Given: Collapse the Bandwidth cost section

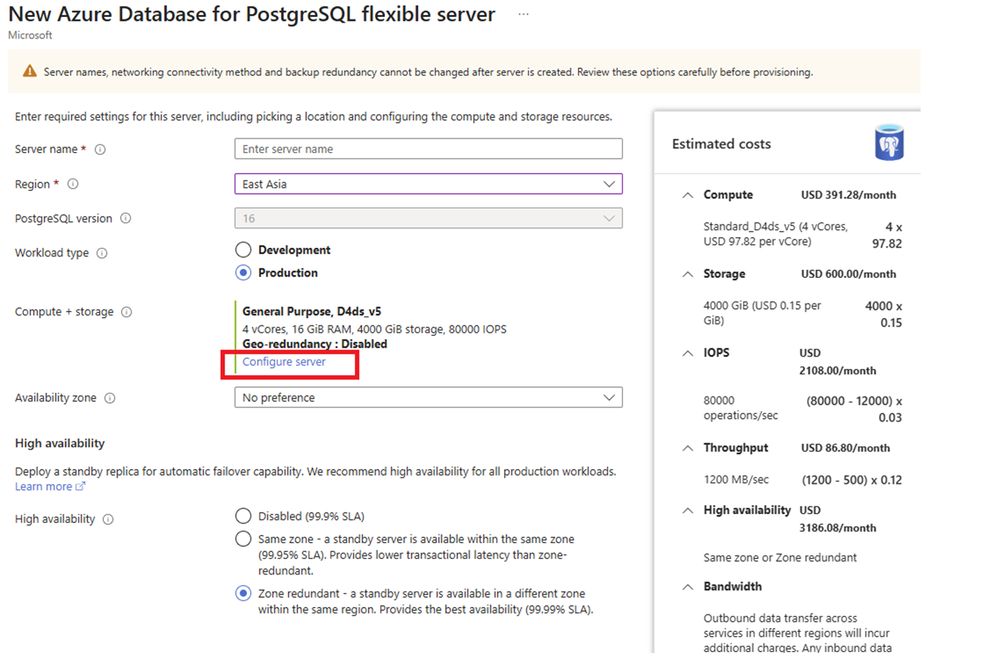Looking at the screenshot, I should (x=687, y=587).
